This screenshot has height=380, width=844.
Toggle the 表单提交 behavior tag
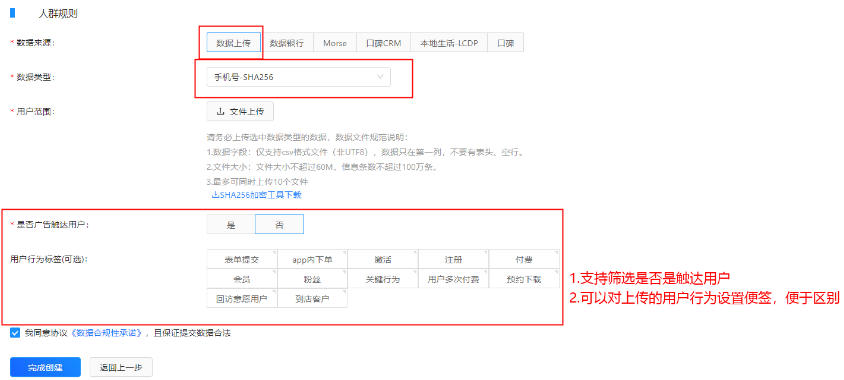coord(242,259)
